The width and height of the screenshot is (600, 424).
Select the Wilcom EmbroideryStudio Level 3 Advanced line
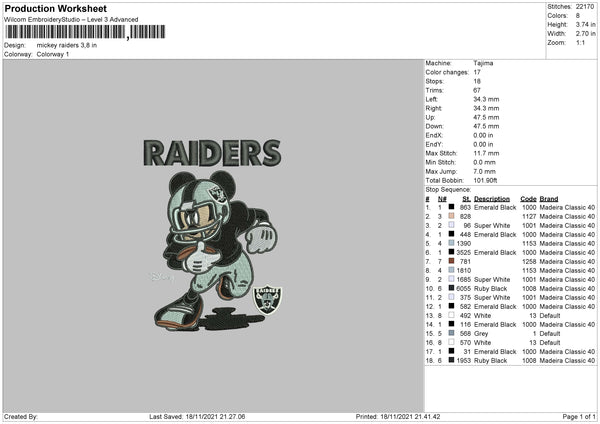click(71, 20)
